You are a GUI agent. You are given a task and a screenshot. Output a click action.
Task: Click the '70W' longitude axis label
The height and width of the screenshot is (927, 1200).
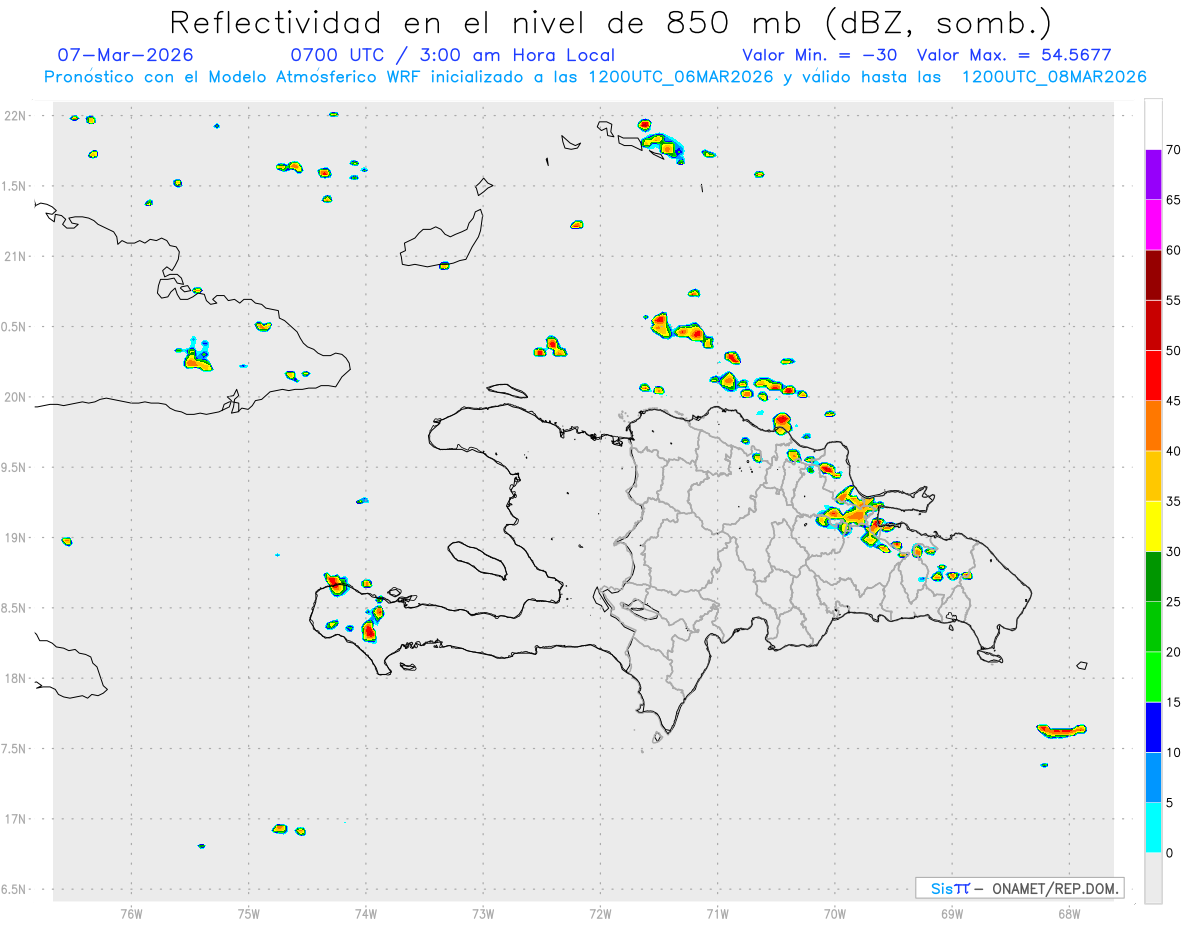(x=835, y=912)
